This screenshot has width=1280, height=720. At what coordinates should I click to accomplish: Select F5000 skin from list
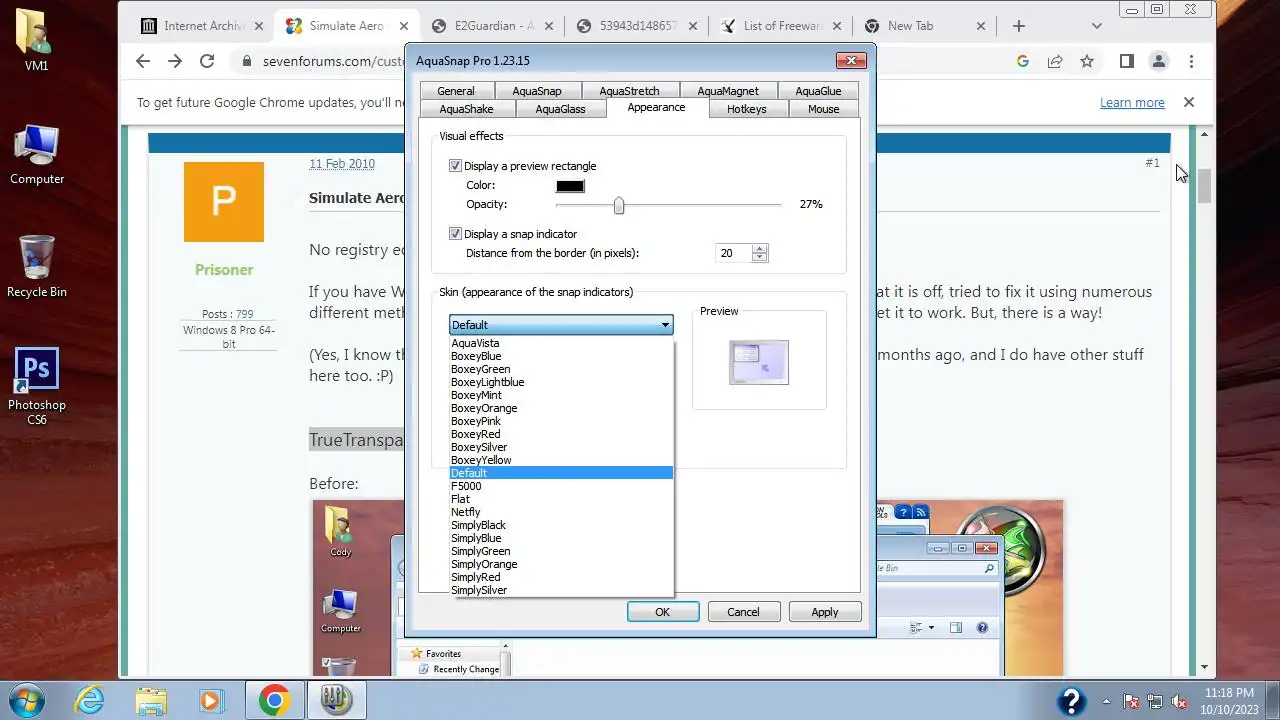click(561, 486)
